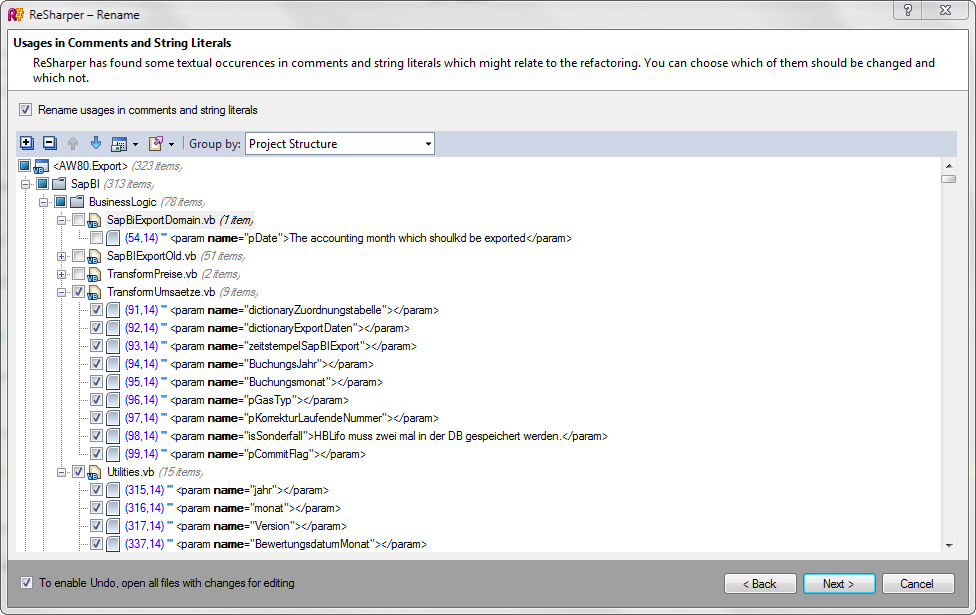This screenshot has height=615, width=976.
Task: Click the help question mark button
Action: click(x=908, y=10)
